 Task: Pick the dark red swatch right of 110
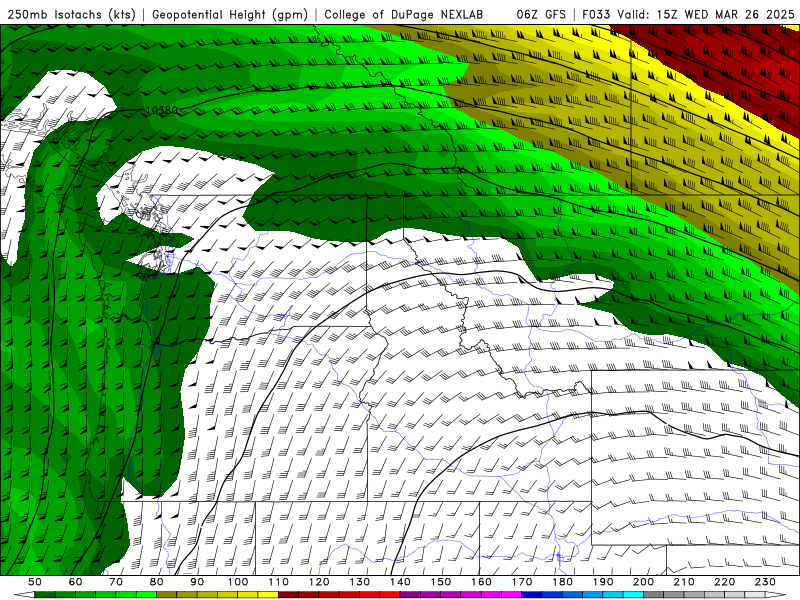pyautogui.click(x=288, y=595)
